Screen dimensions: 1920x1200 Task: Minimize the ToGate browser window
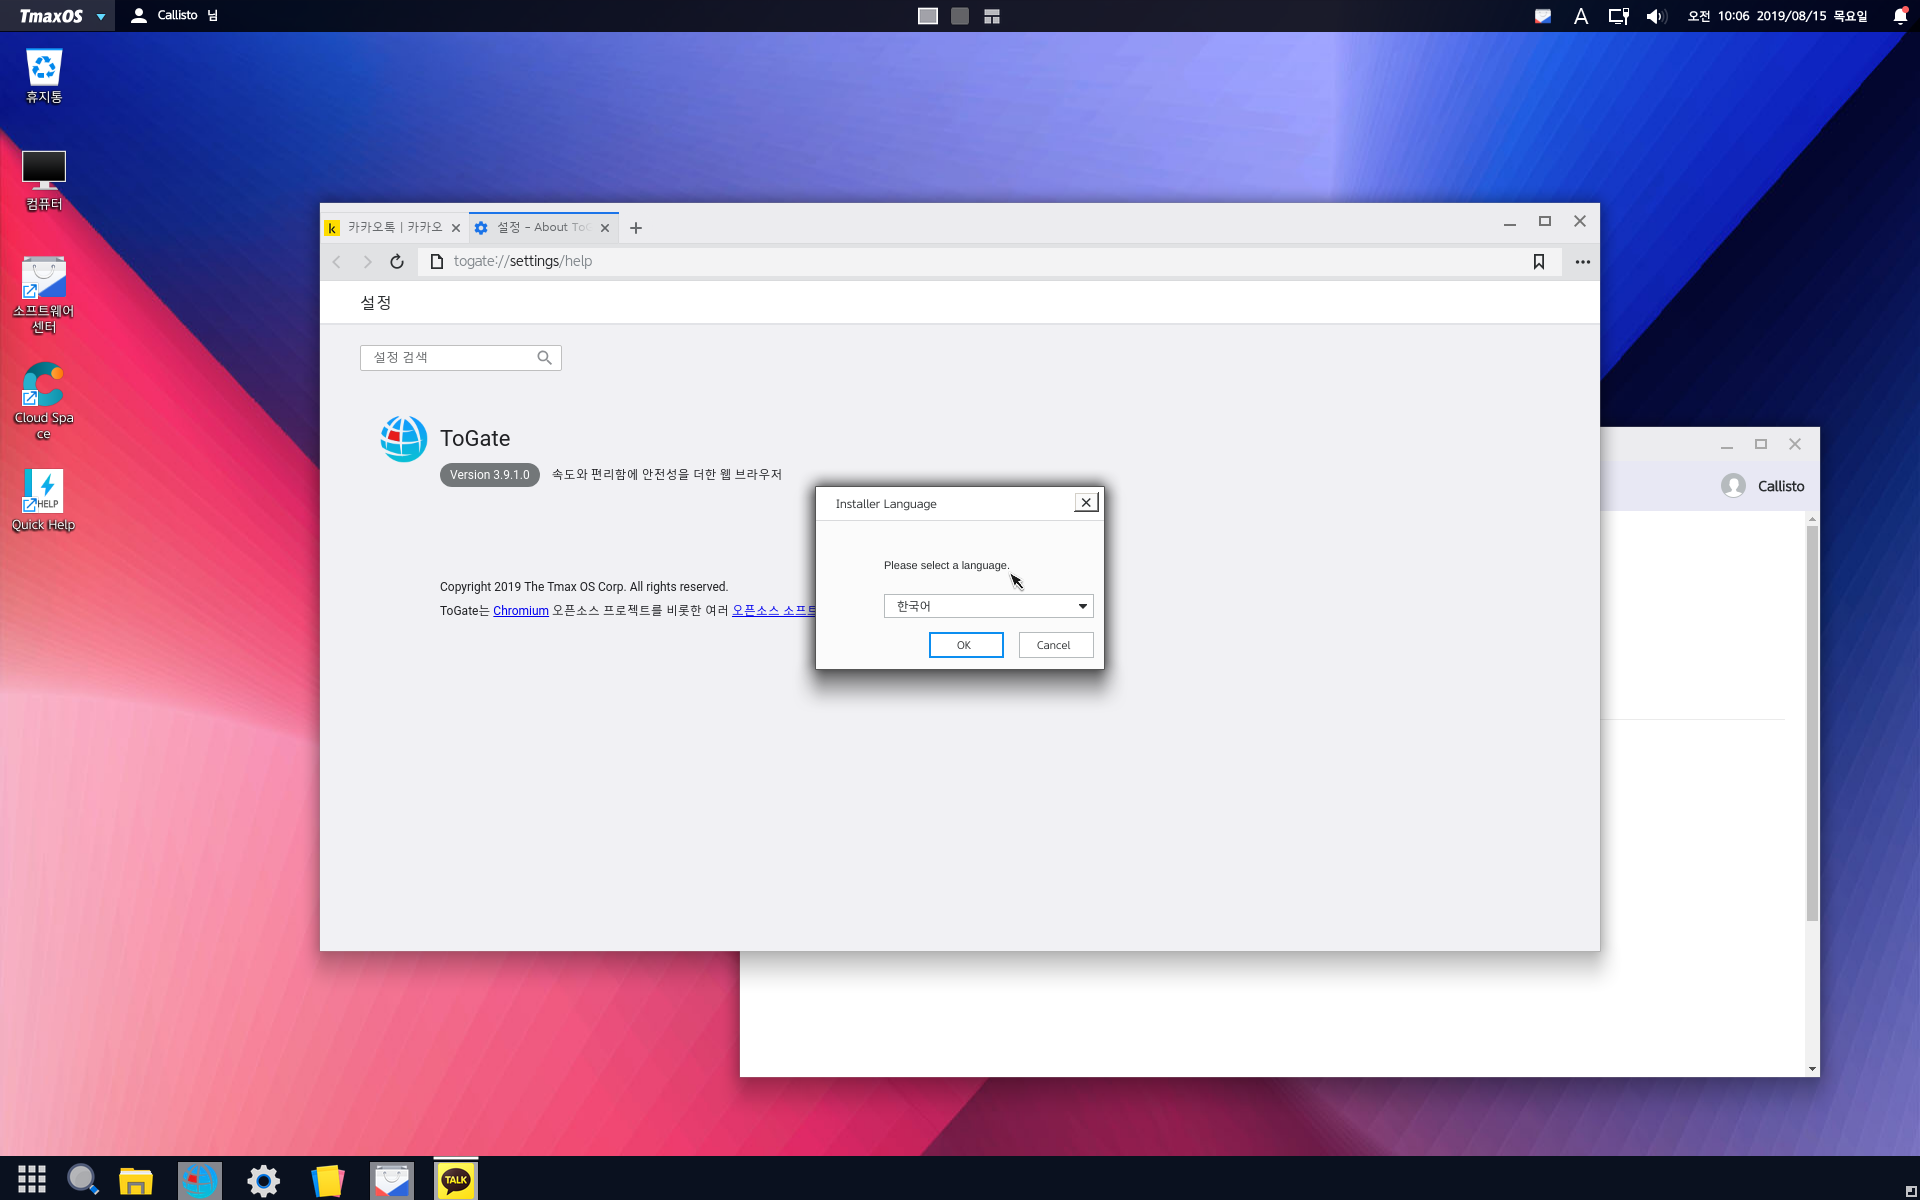(x=1510, y=222)
